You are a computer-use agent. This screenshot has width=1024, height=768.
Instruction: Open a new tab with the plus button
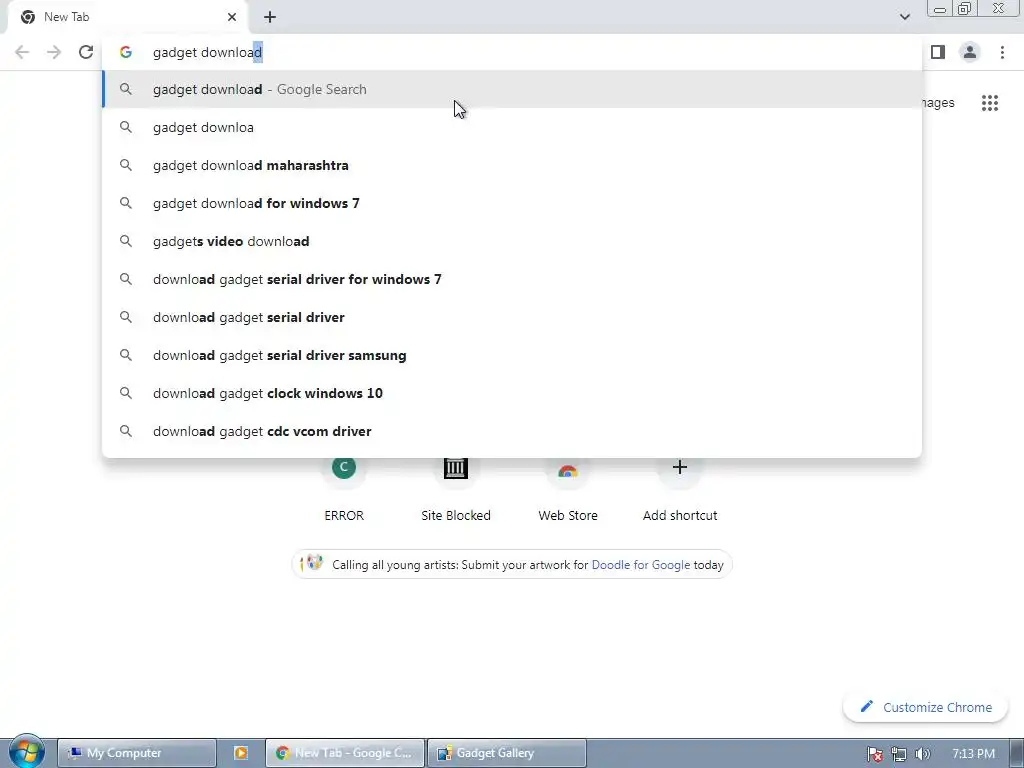coord(270,17)
